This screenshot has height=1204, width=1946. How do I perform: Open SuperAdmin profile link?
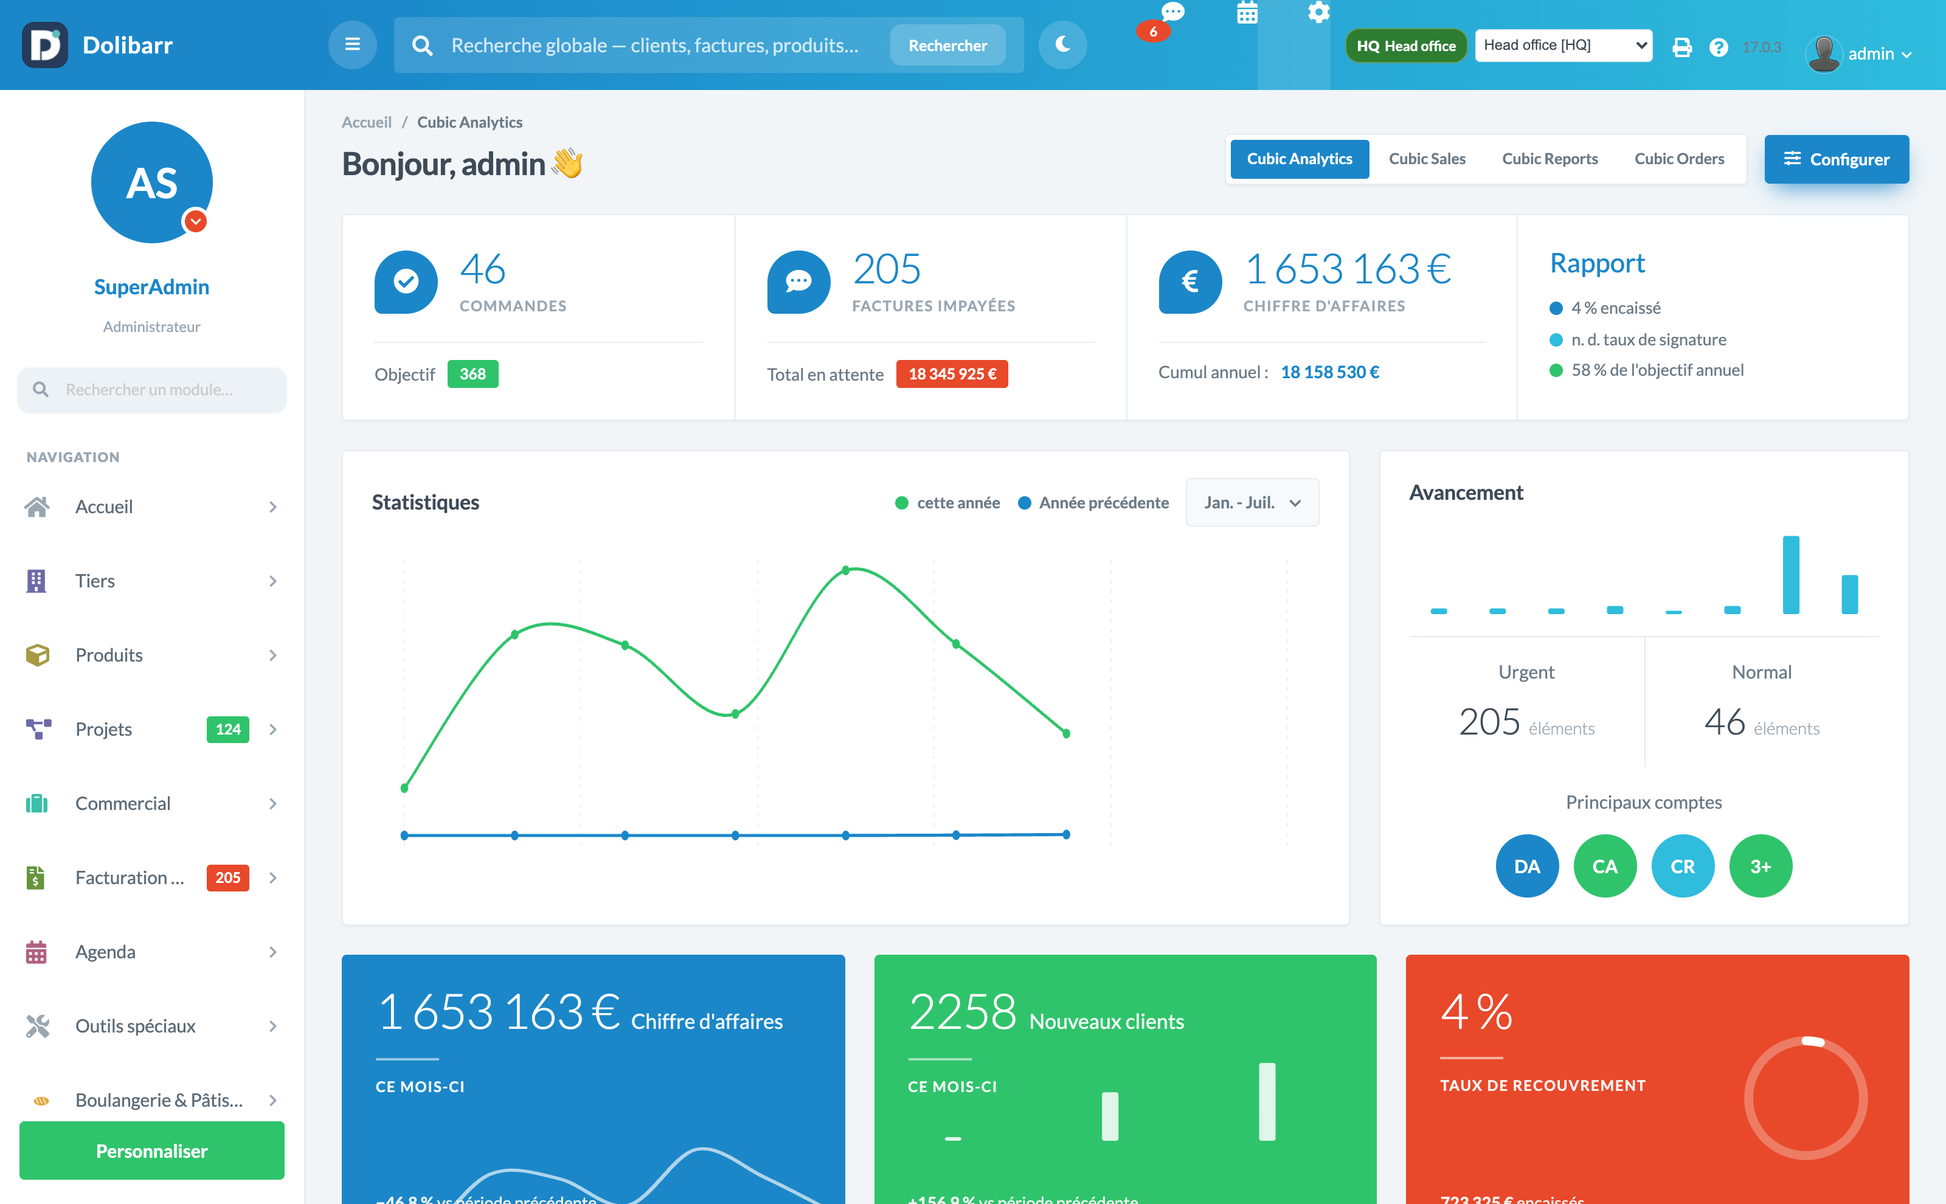[x=152, y=287]
